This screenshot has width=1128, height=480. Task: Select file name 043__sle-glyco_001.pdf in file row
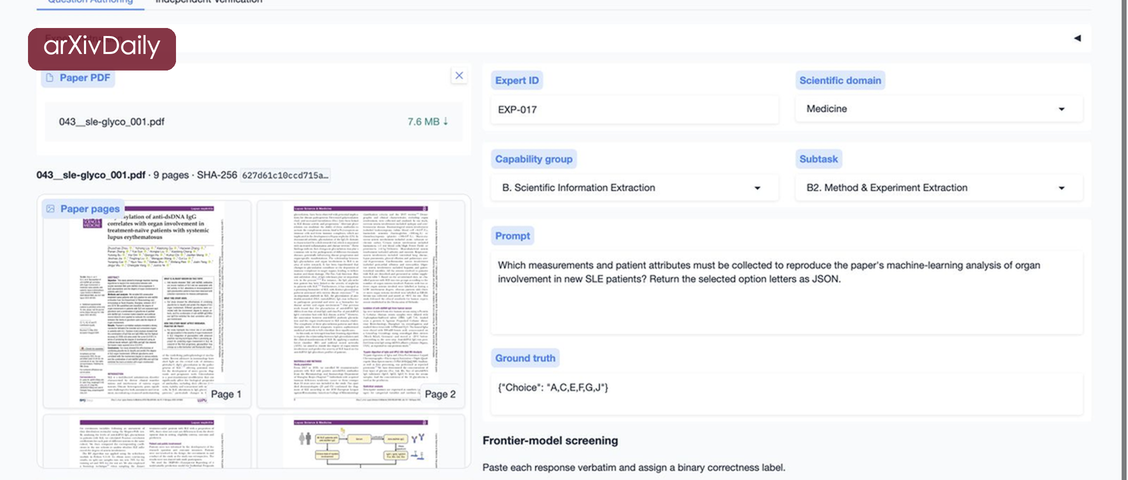coord(112,122)
